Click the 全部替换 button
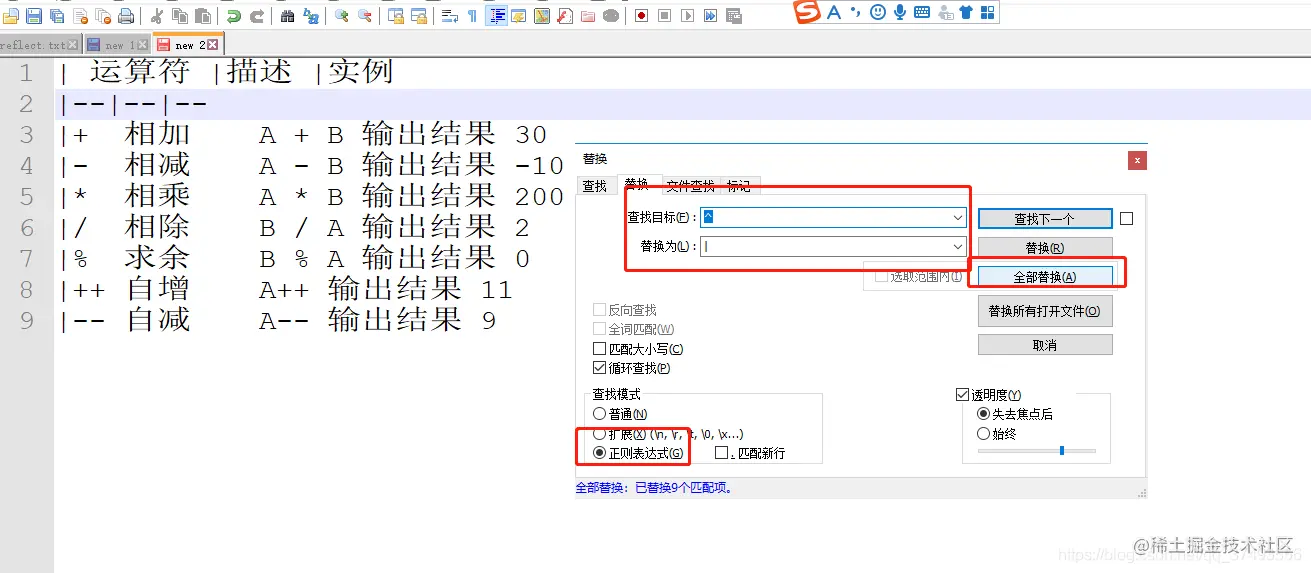Screen dimensions: 1311x573 click(1044, 276)
